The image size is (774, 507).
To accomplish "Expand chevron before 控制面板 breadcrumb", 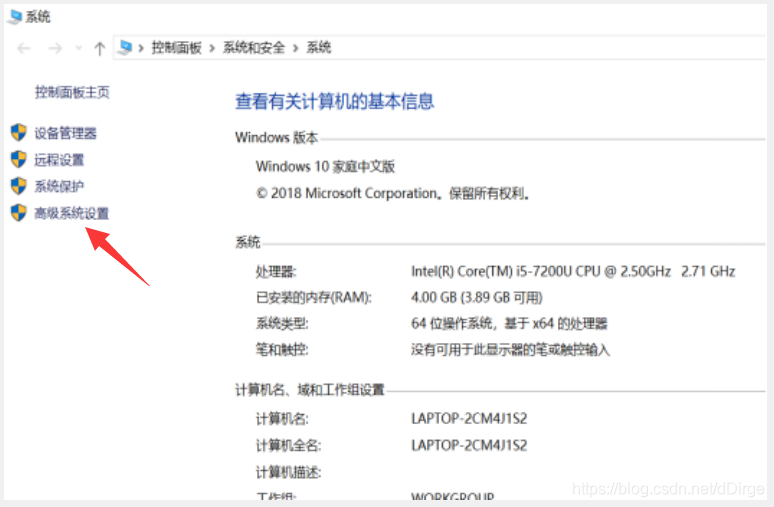I will 141,48.
